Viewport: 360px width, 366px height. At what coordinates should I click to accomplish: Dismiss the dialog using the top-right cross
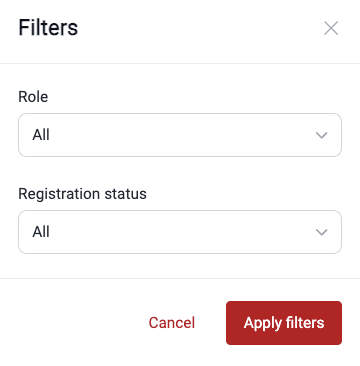pyautogui.click(x=331, y=28)
